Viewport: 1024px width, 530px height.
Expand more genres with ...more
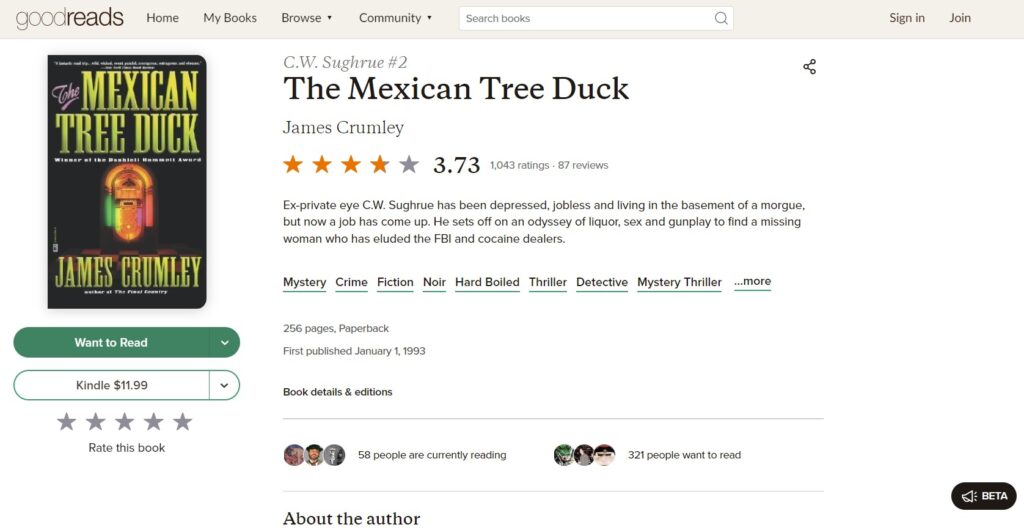pyautogui.click(x=752, y=281)
